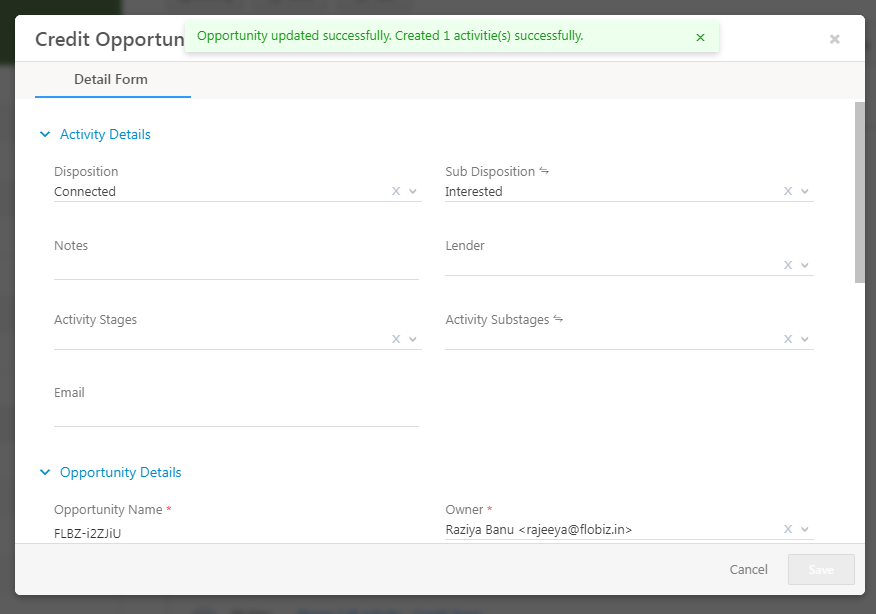Viewport: 876px width, 614px height.
Task: Open the Sub Disposition dropdown
Action: (805, 191)
